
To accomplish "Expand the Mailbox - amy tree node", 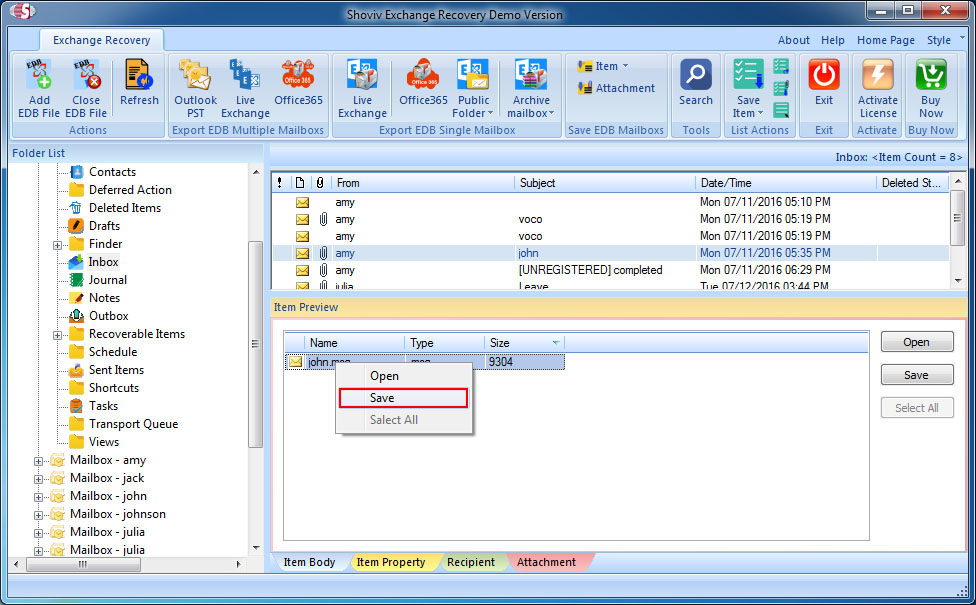I will [39, 461].
